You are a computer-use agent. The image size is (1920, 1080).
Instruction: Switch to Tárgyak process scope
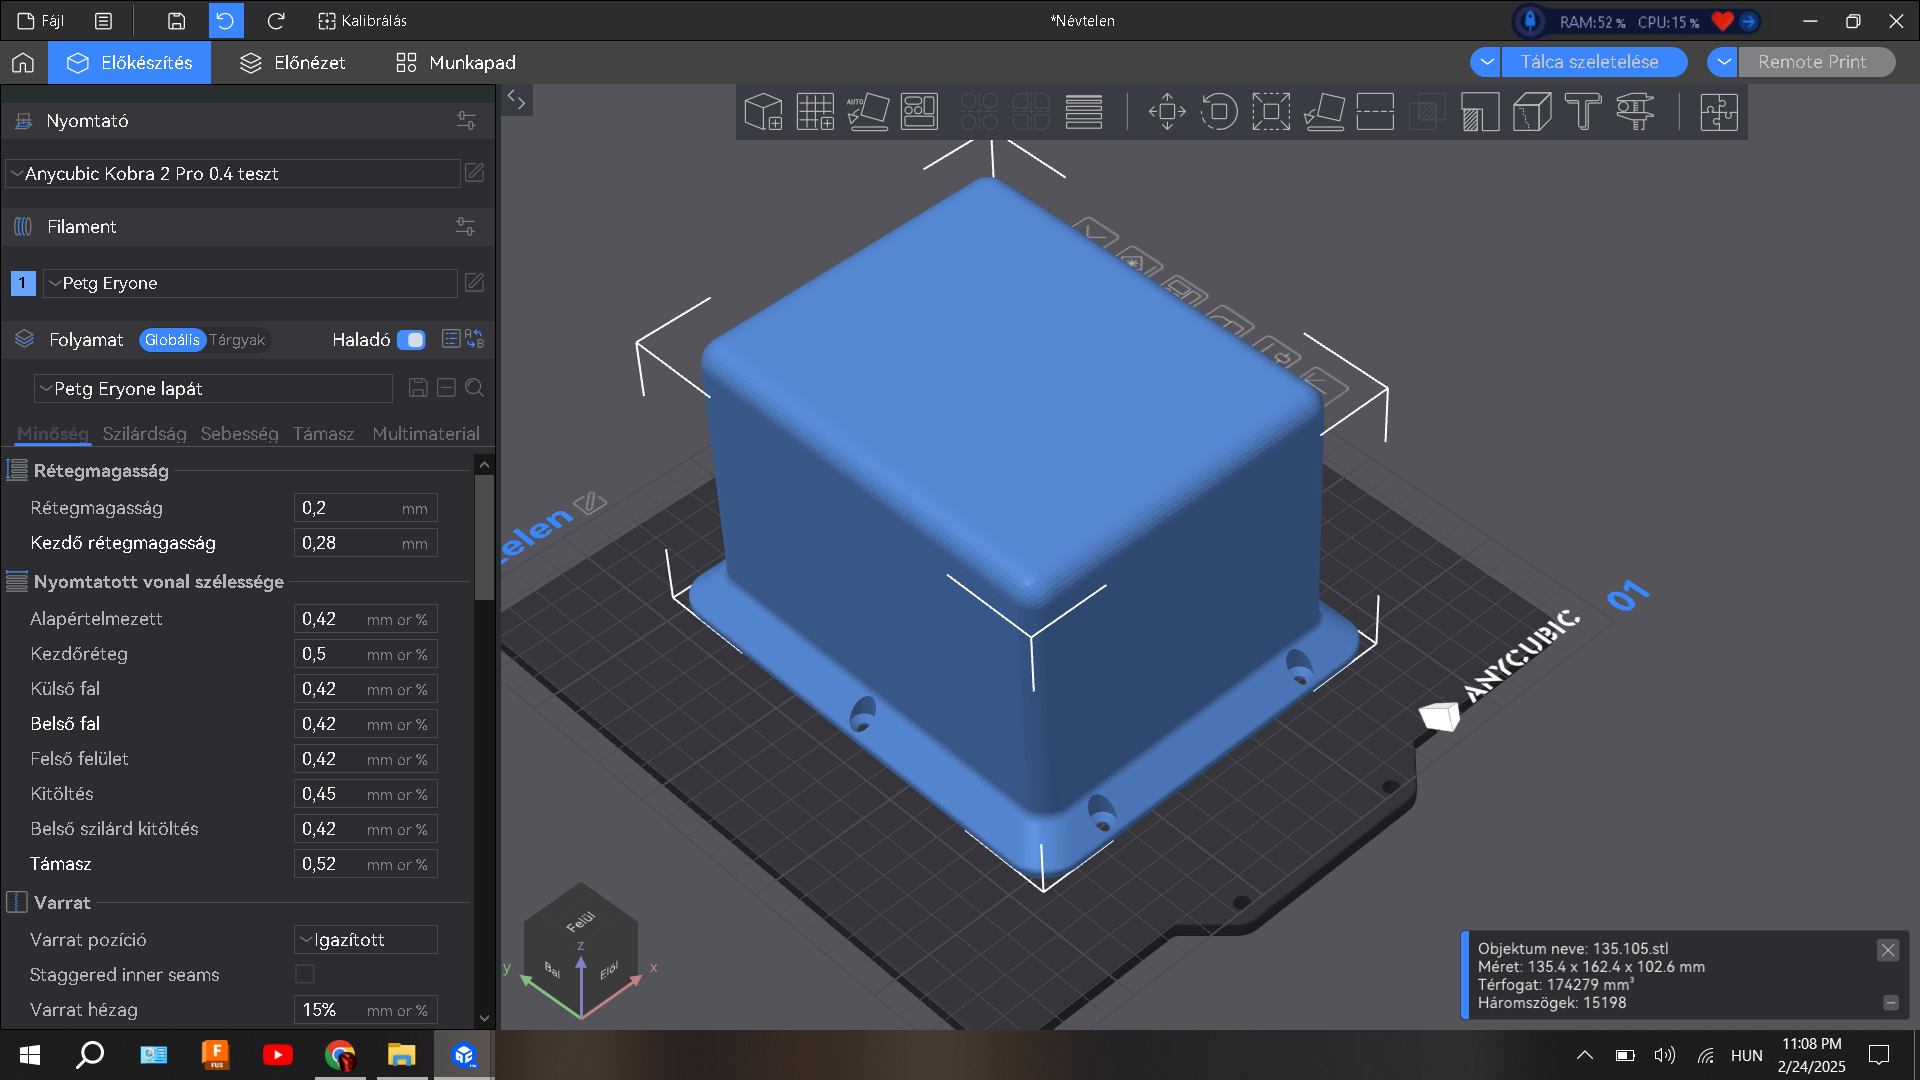[237, 340]
